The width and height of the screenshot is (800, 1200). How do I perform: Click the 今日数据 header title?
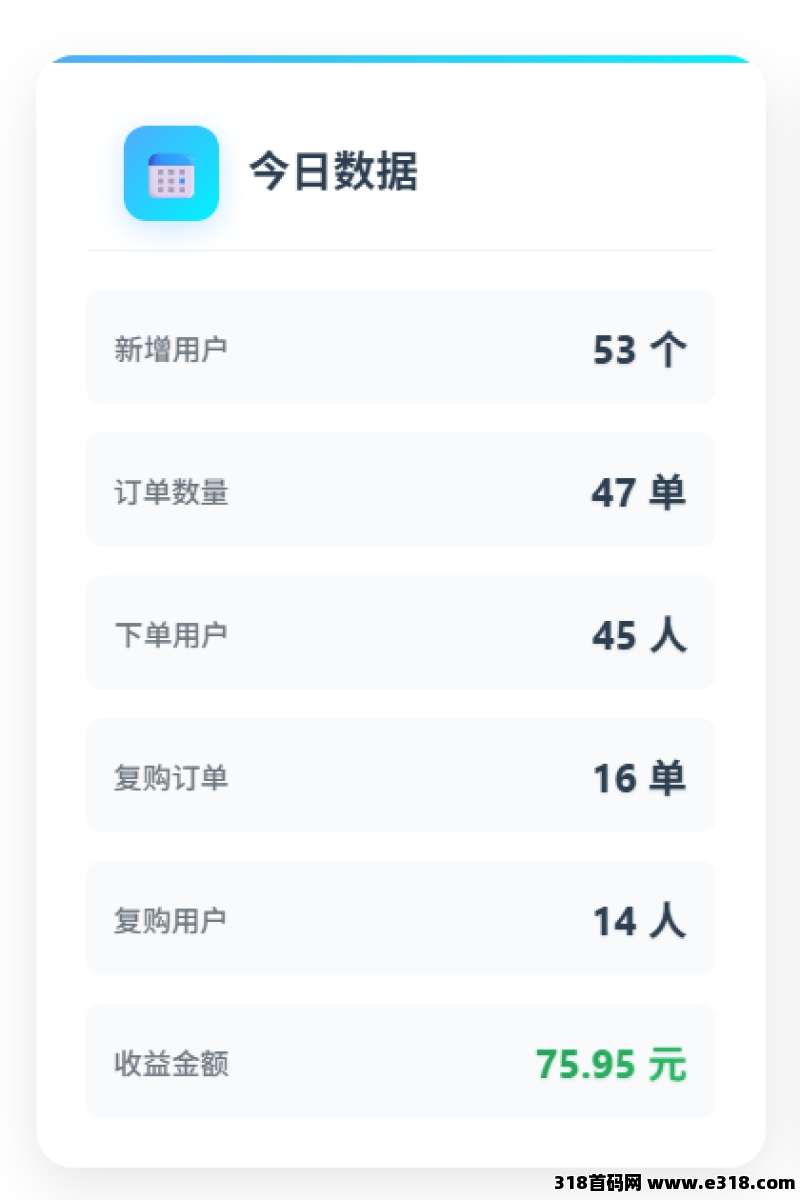click(x=333, y=172)
